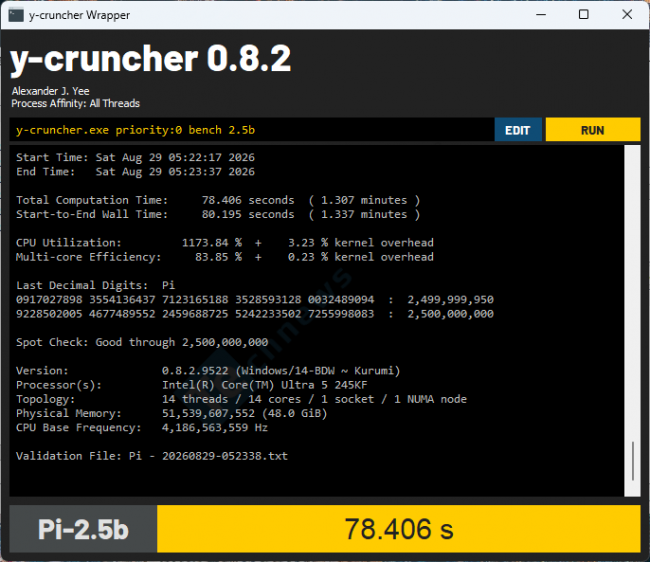Viewport: 650px width, 562px height.
Task: Click the End Time line in output
Action: click(135, 172)
